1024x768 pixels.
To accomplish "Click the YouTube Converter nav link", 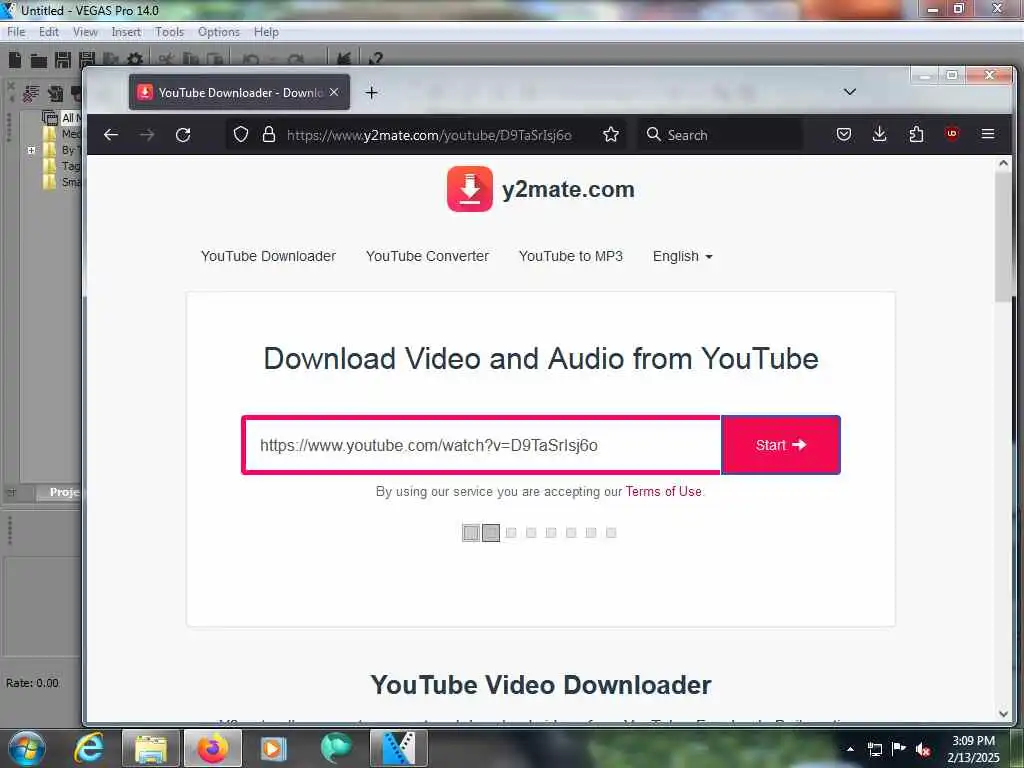I will pyautogui.click(x=427, y=256).
